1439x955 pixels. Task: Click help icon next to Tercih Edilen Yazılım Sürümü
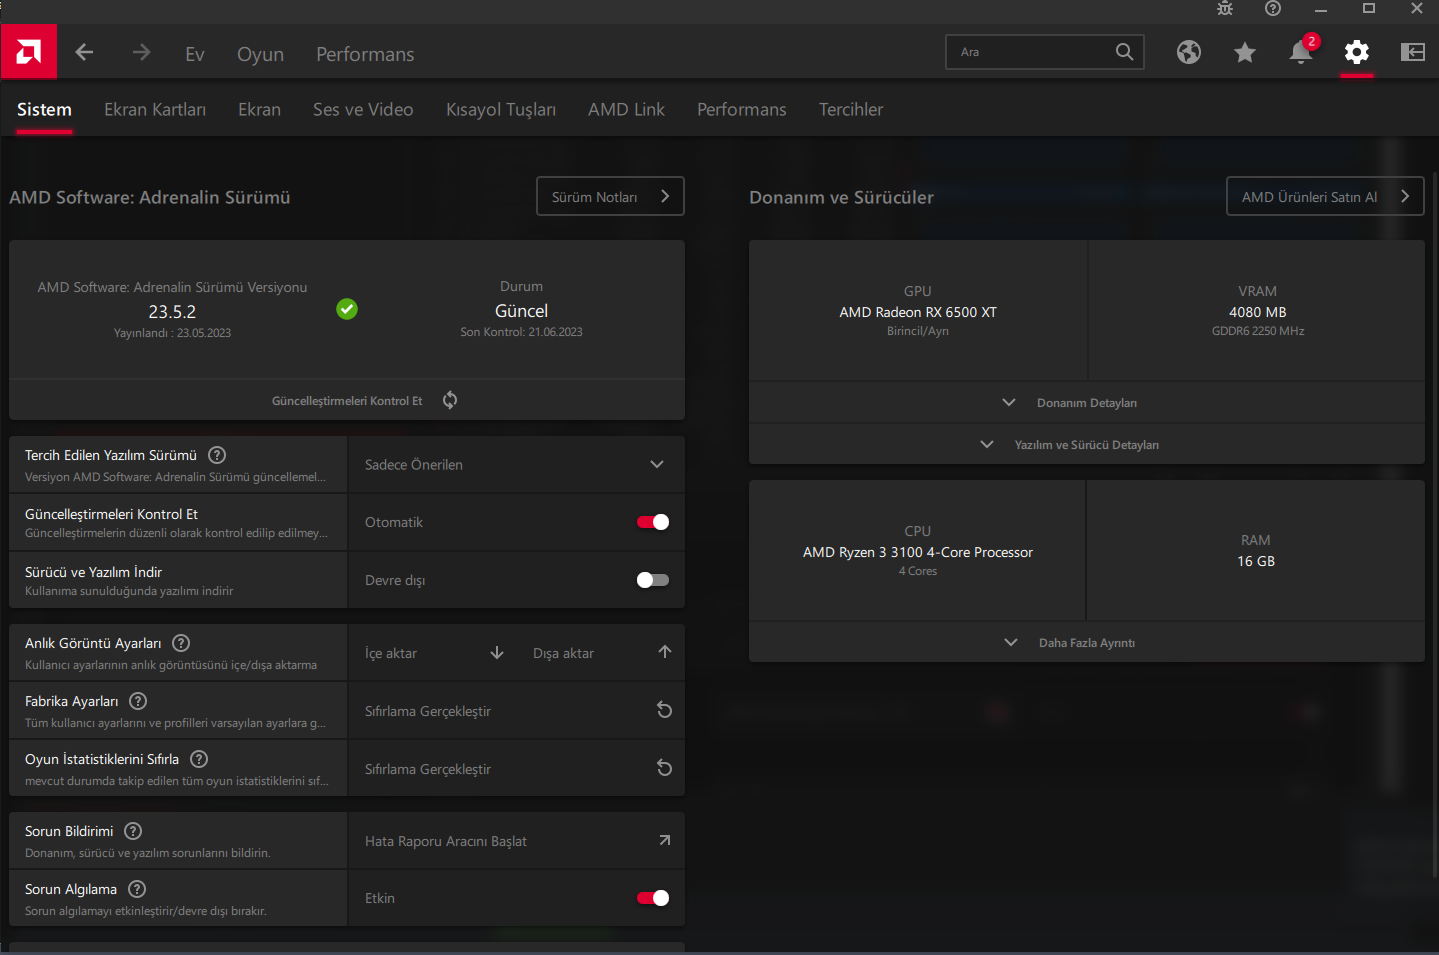point(217,455)
